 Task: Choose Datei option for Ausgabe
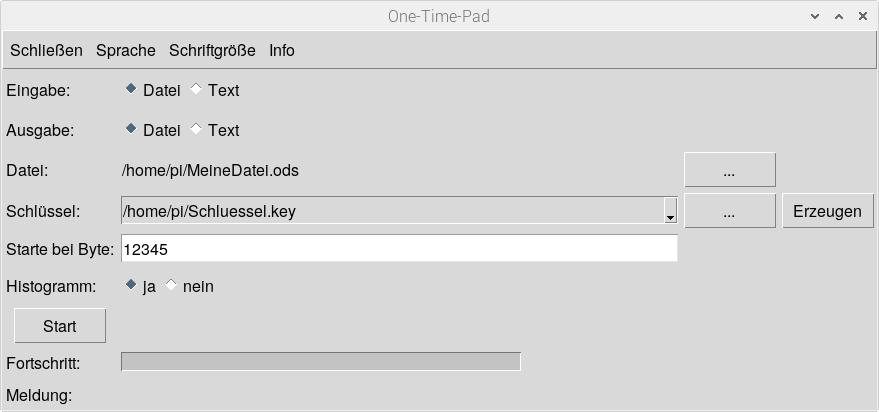pos(131,129)
